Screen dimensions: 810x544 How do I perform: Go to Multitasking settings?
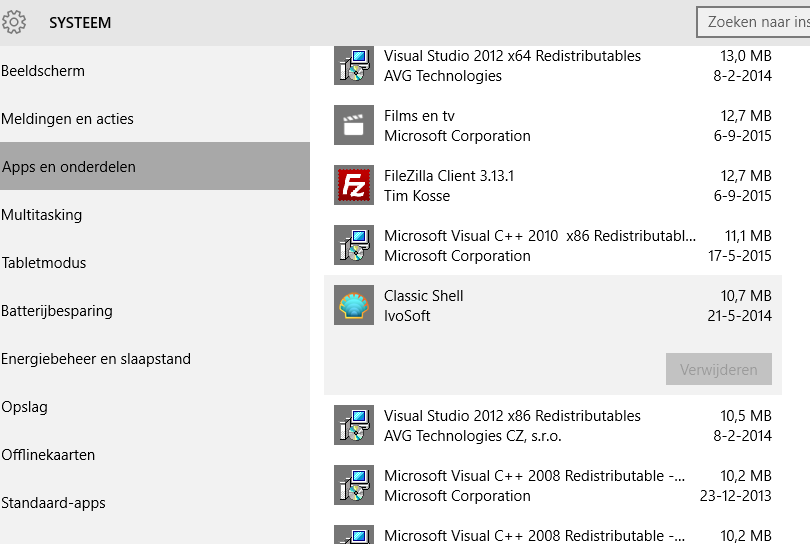pyautogui.click(x=155, y=214)
